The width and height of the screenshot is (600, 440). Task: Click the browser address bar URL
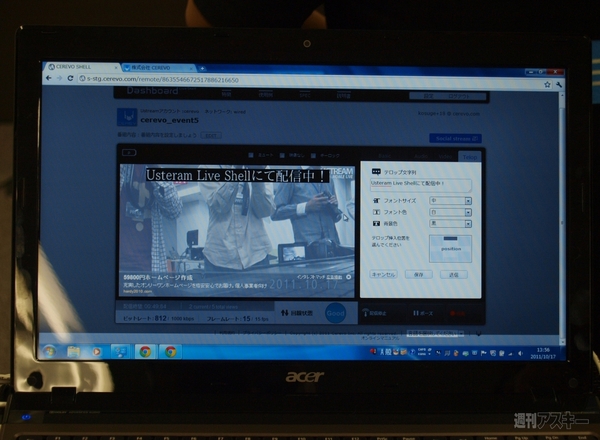click(162, 80)
